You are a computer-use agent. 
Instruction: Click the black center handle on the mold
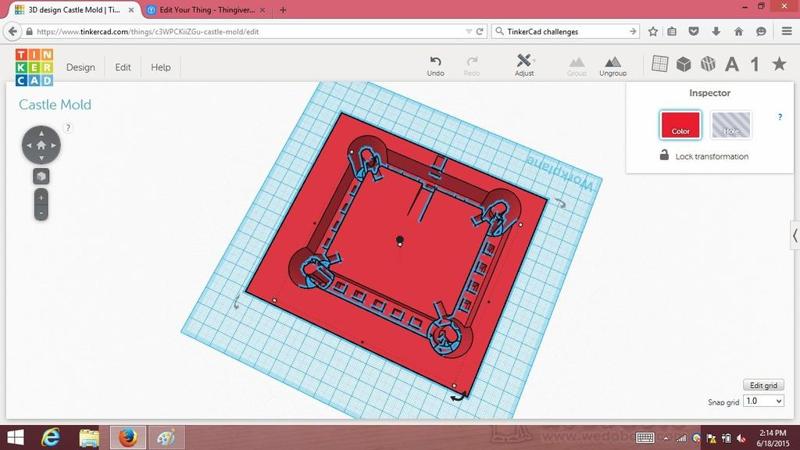[x=400, y=239]
